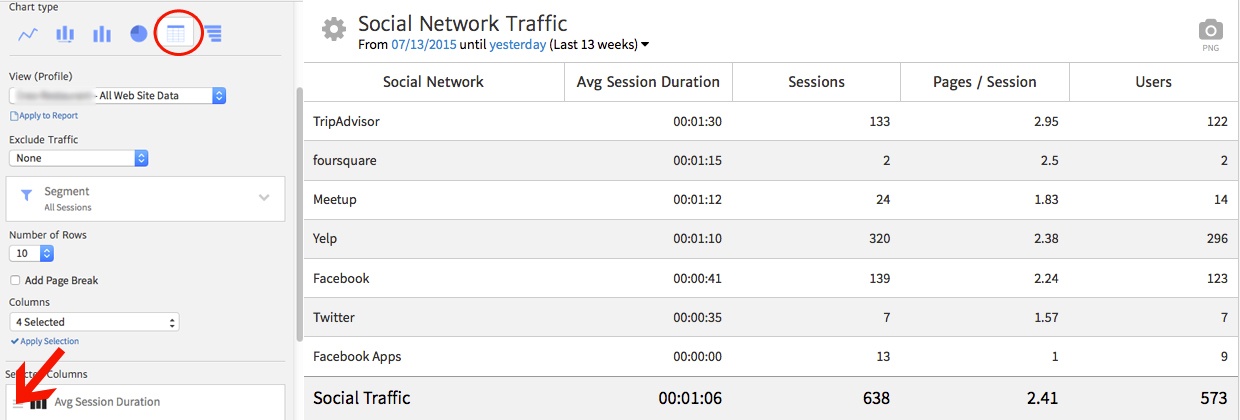Sort by the Sessions column header
This screenshot has width=1240, height=420.
point(816,82)
